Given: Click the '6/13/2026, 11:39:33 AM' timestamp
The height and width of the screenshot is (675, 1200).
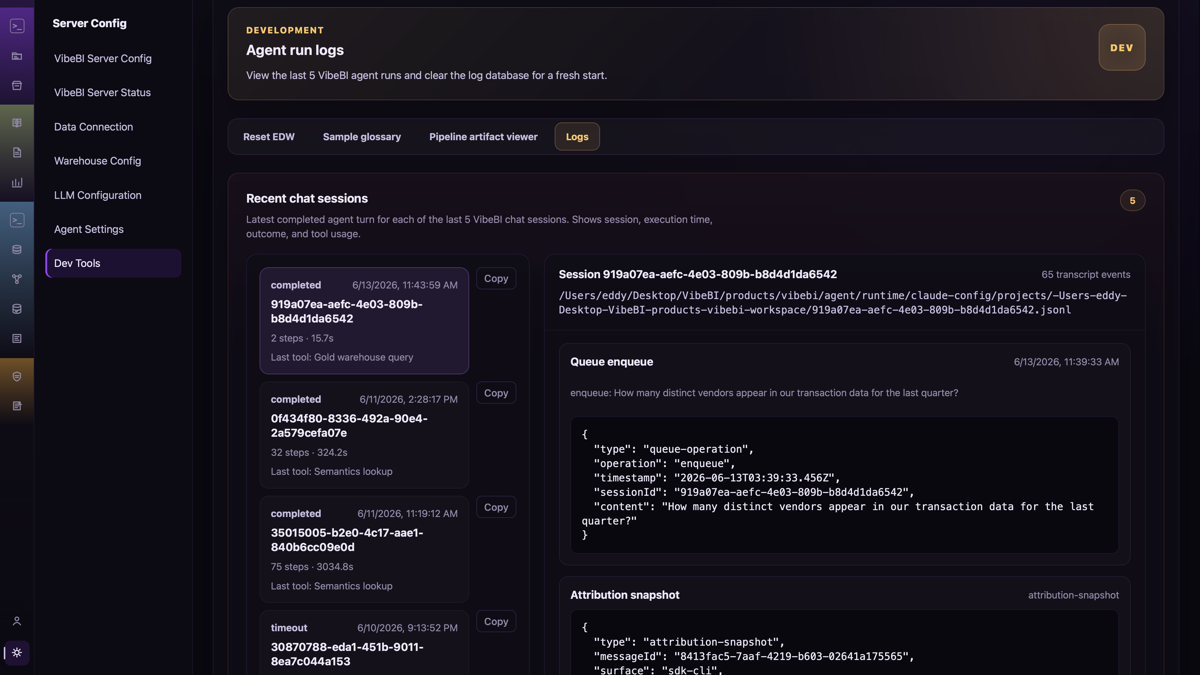Looking at the screenshot, I should pyautogui.click(x=1066, y=362).
